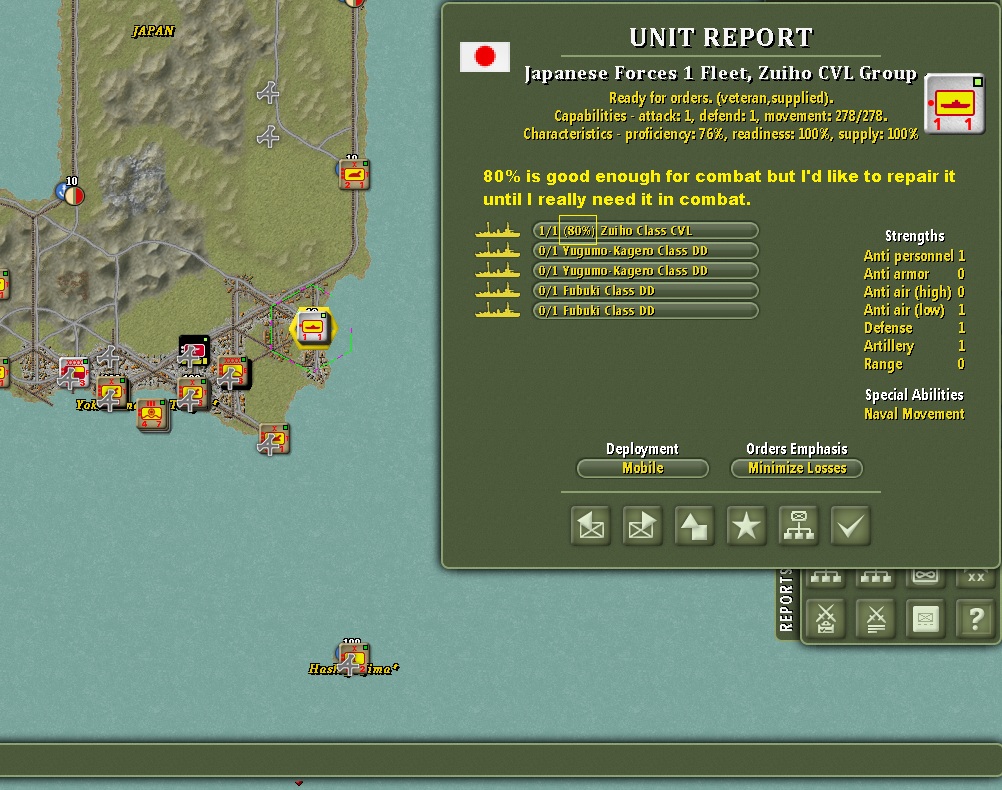Click the bottom status message bar
1002x790 pixels.
[x=501, y=760]
